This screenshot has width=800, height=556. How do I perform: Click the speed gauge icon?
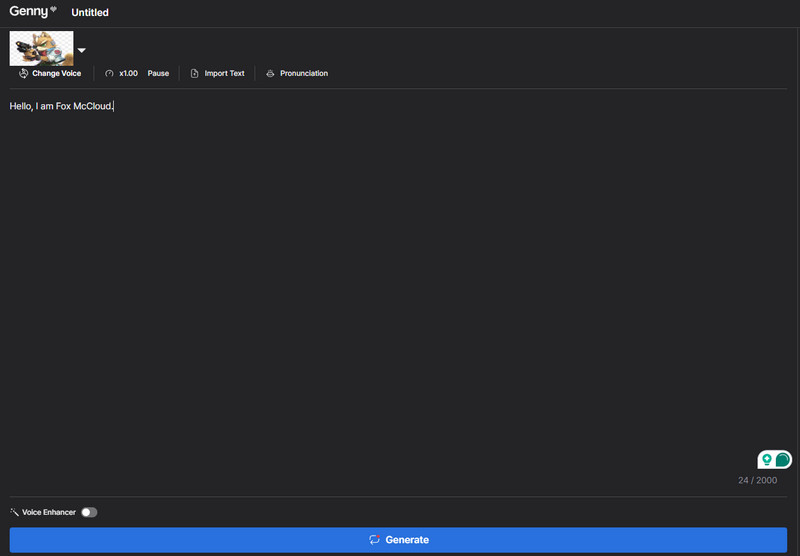(109, 73)
